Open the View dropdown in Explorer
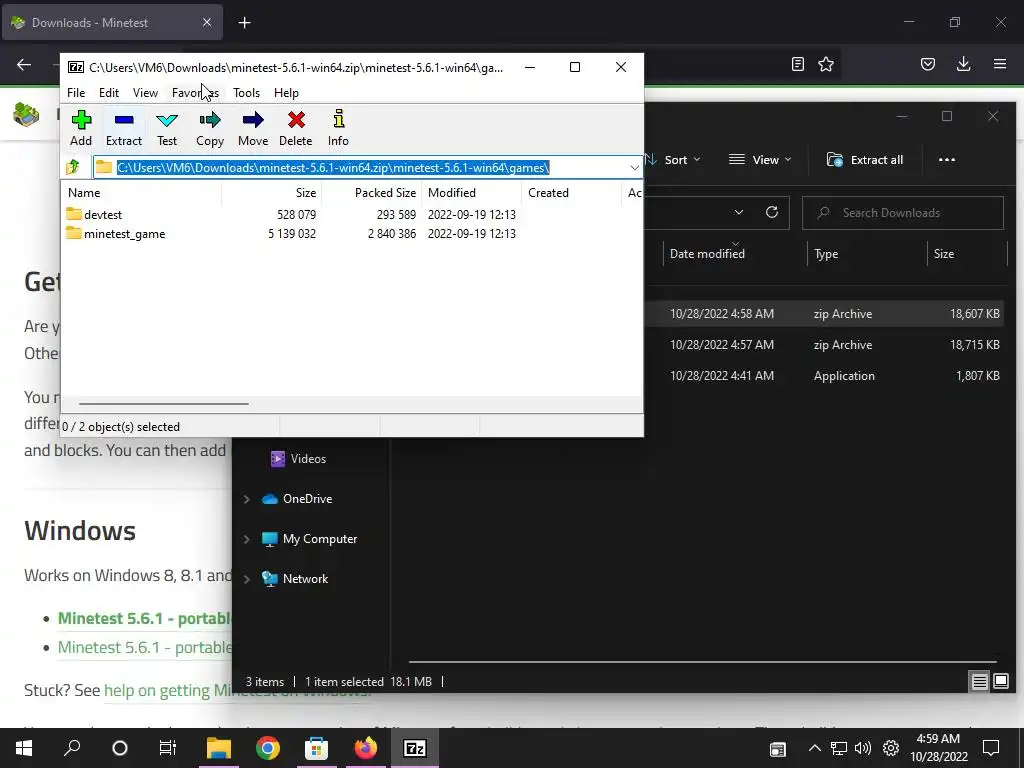The width and height of the screenshot is (1024, 768). click(760, 159)
